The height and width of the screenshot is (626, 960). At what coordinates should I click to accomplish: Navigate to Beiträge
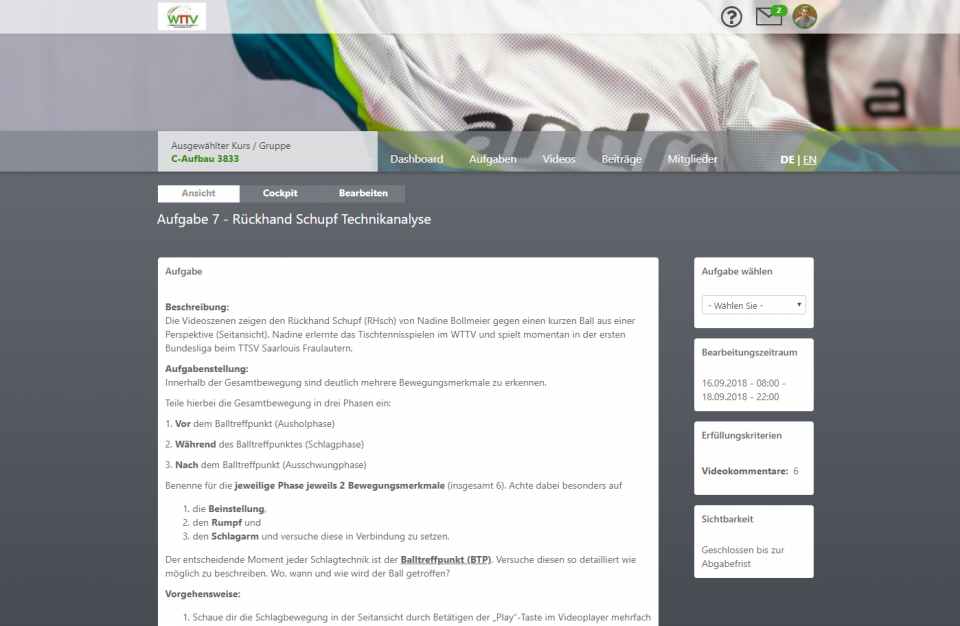pos(621,159)
